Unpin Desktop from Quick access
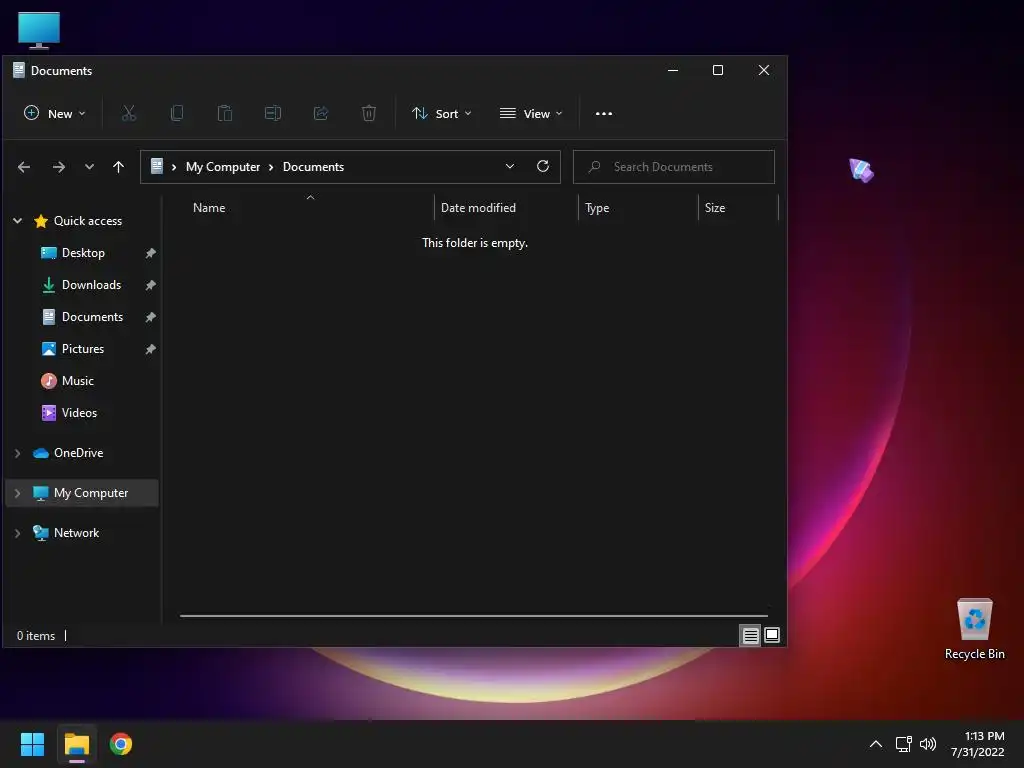Screen dimensions: 1024x768 tap(150, 253)
